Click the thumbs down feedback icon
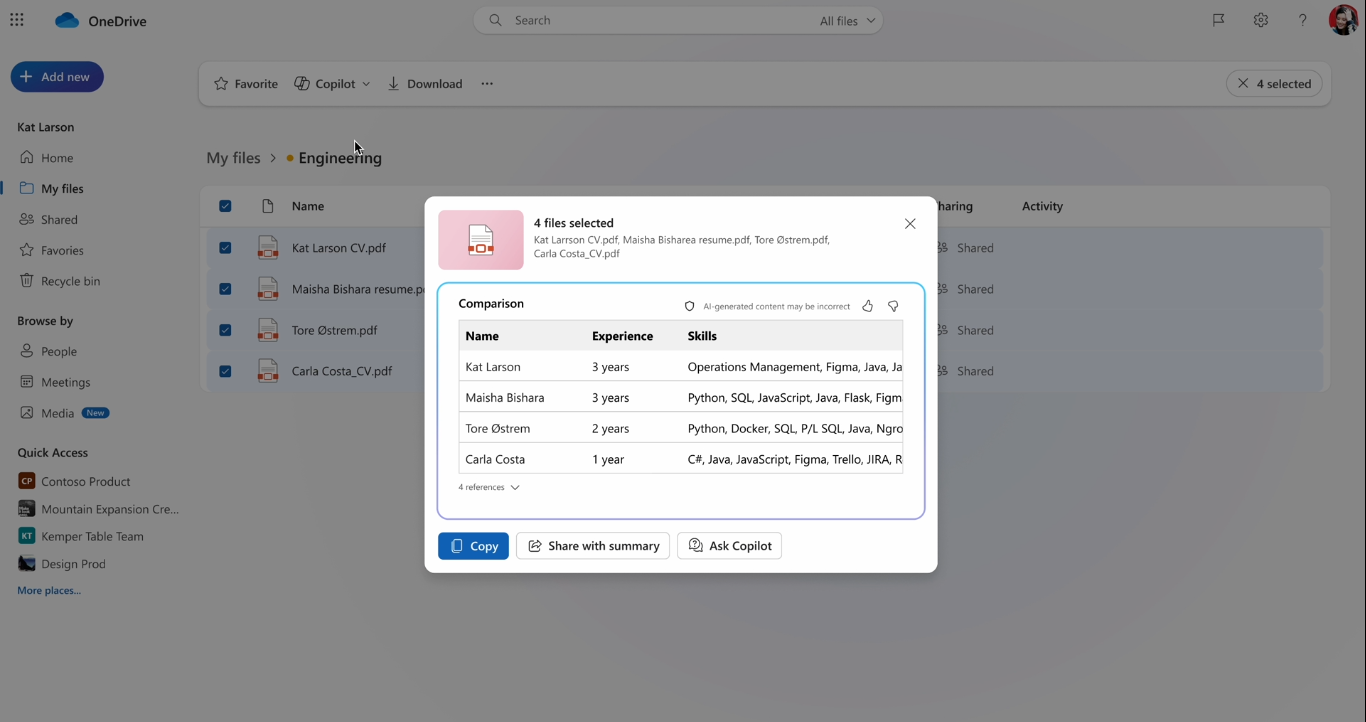The image size is (1366, 722). [x=893, y=306]
